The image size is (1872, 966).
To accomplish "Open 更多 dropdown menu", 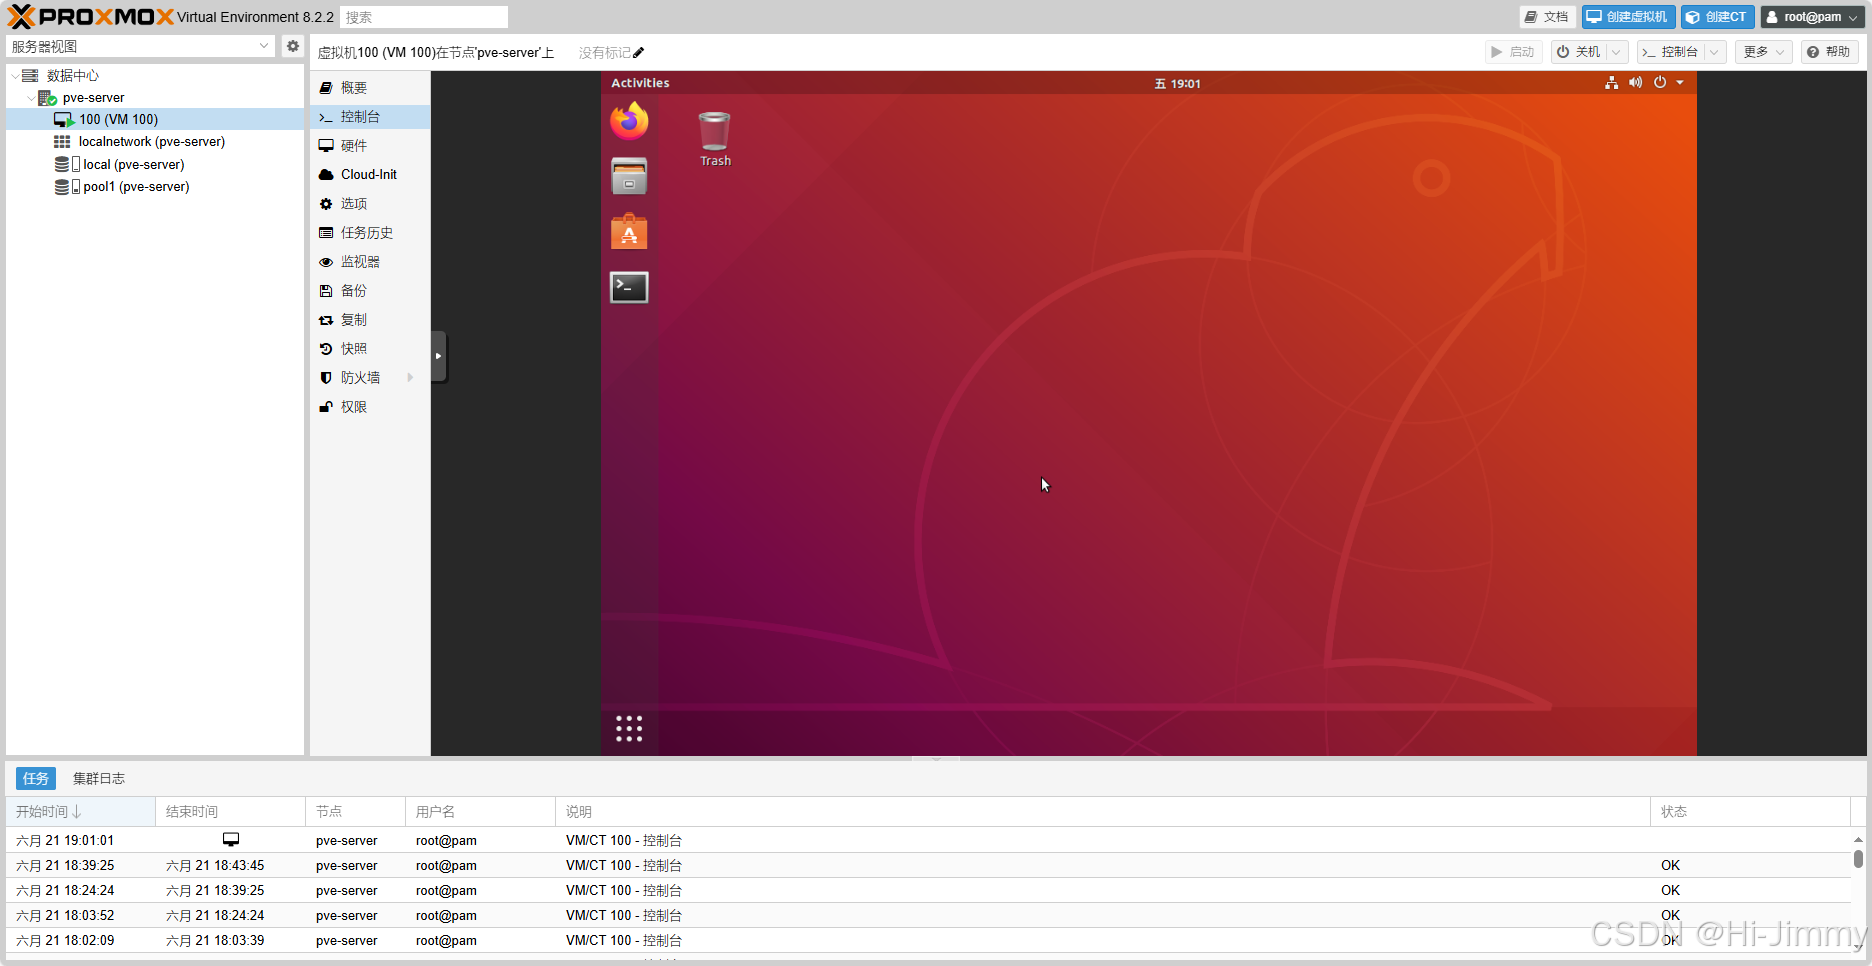I will tap(1763, 52).
